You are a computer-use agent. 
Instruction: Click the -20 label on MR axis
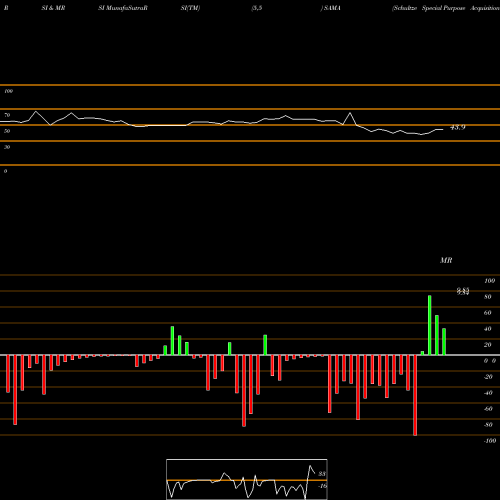488,377
